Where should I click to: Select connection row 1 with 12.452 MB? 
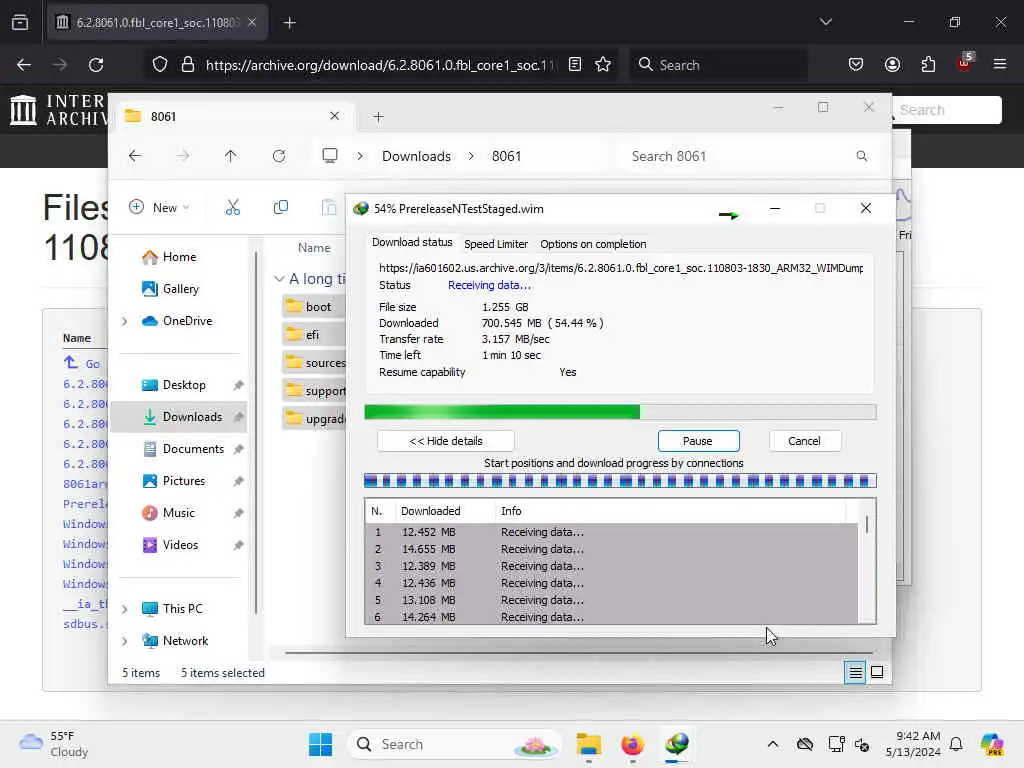[611, 532]
